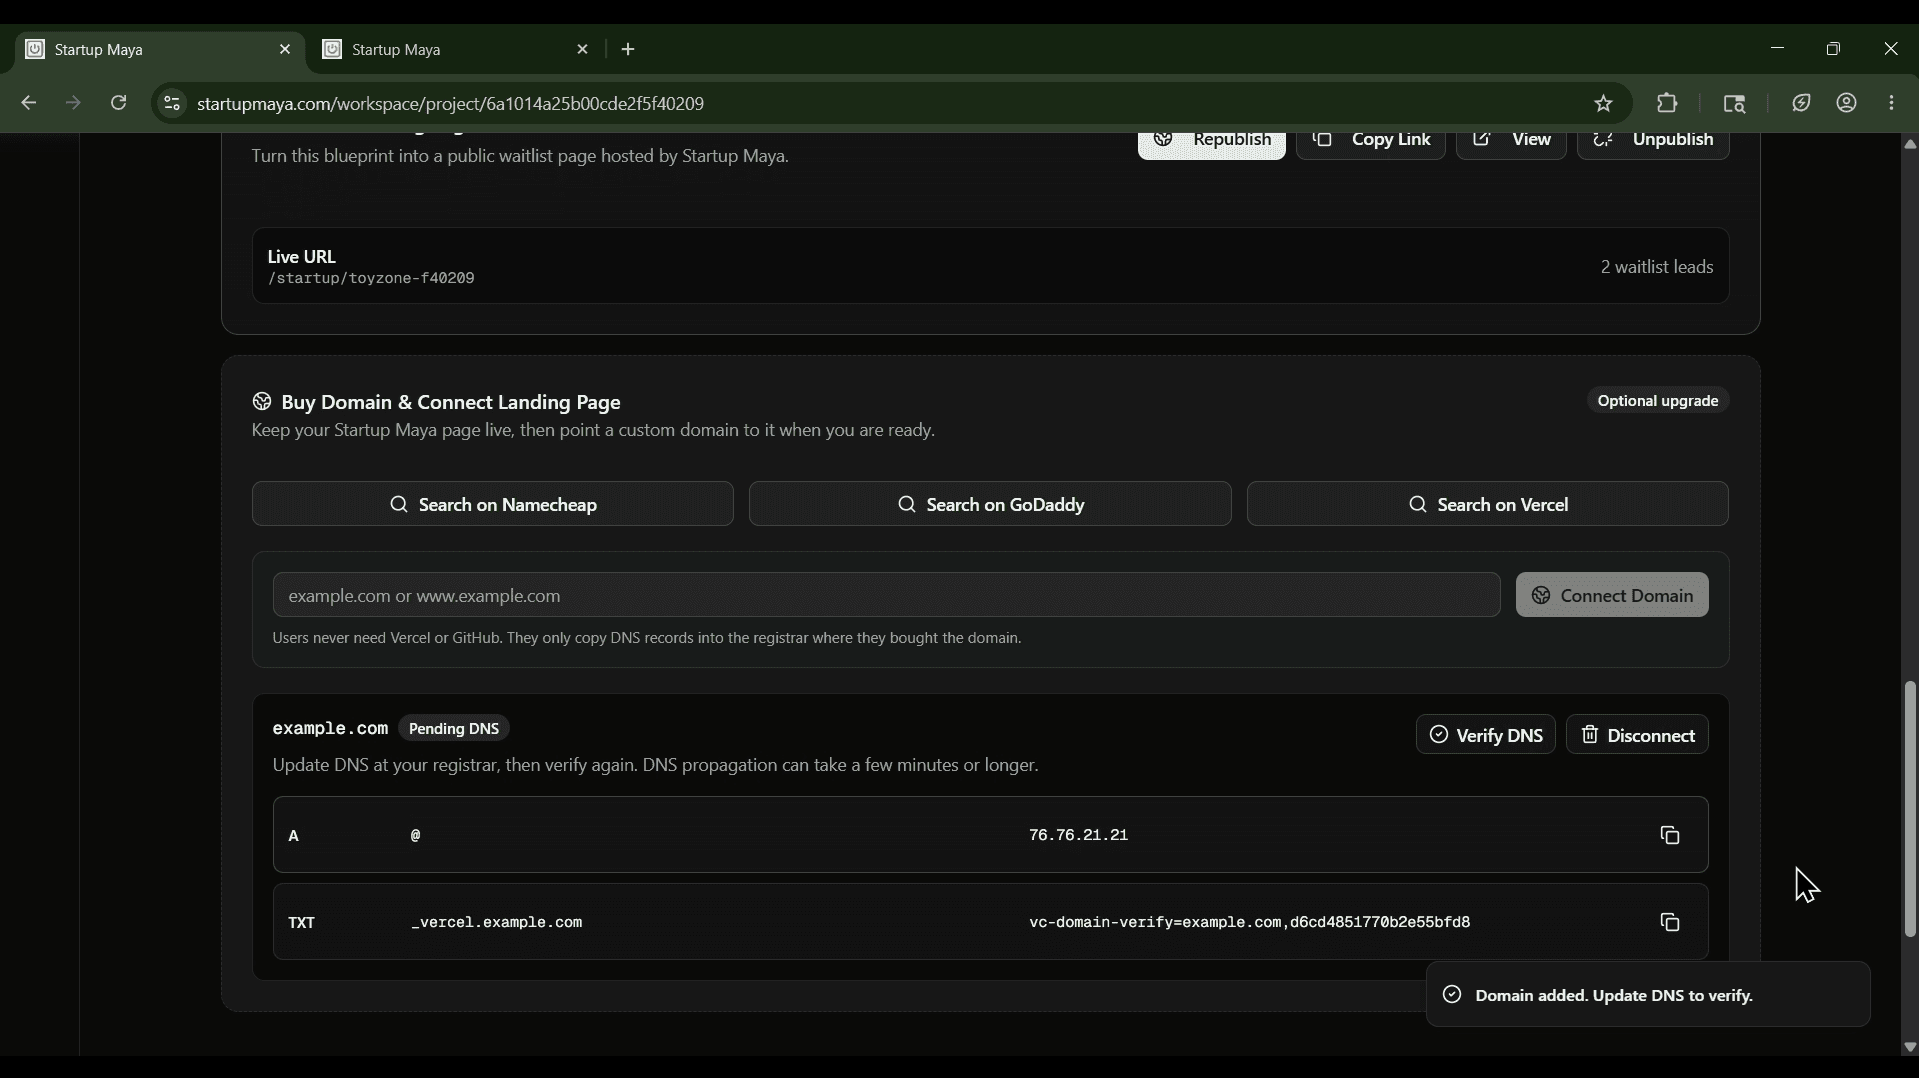Reload the current page
Viewport: 1919px width, 1078px height.
click(118, 103)
